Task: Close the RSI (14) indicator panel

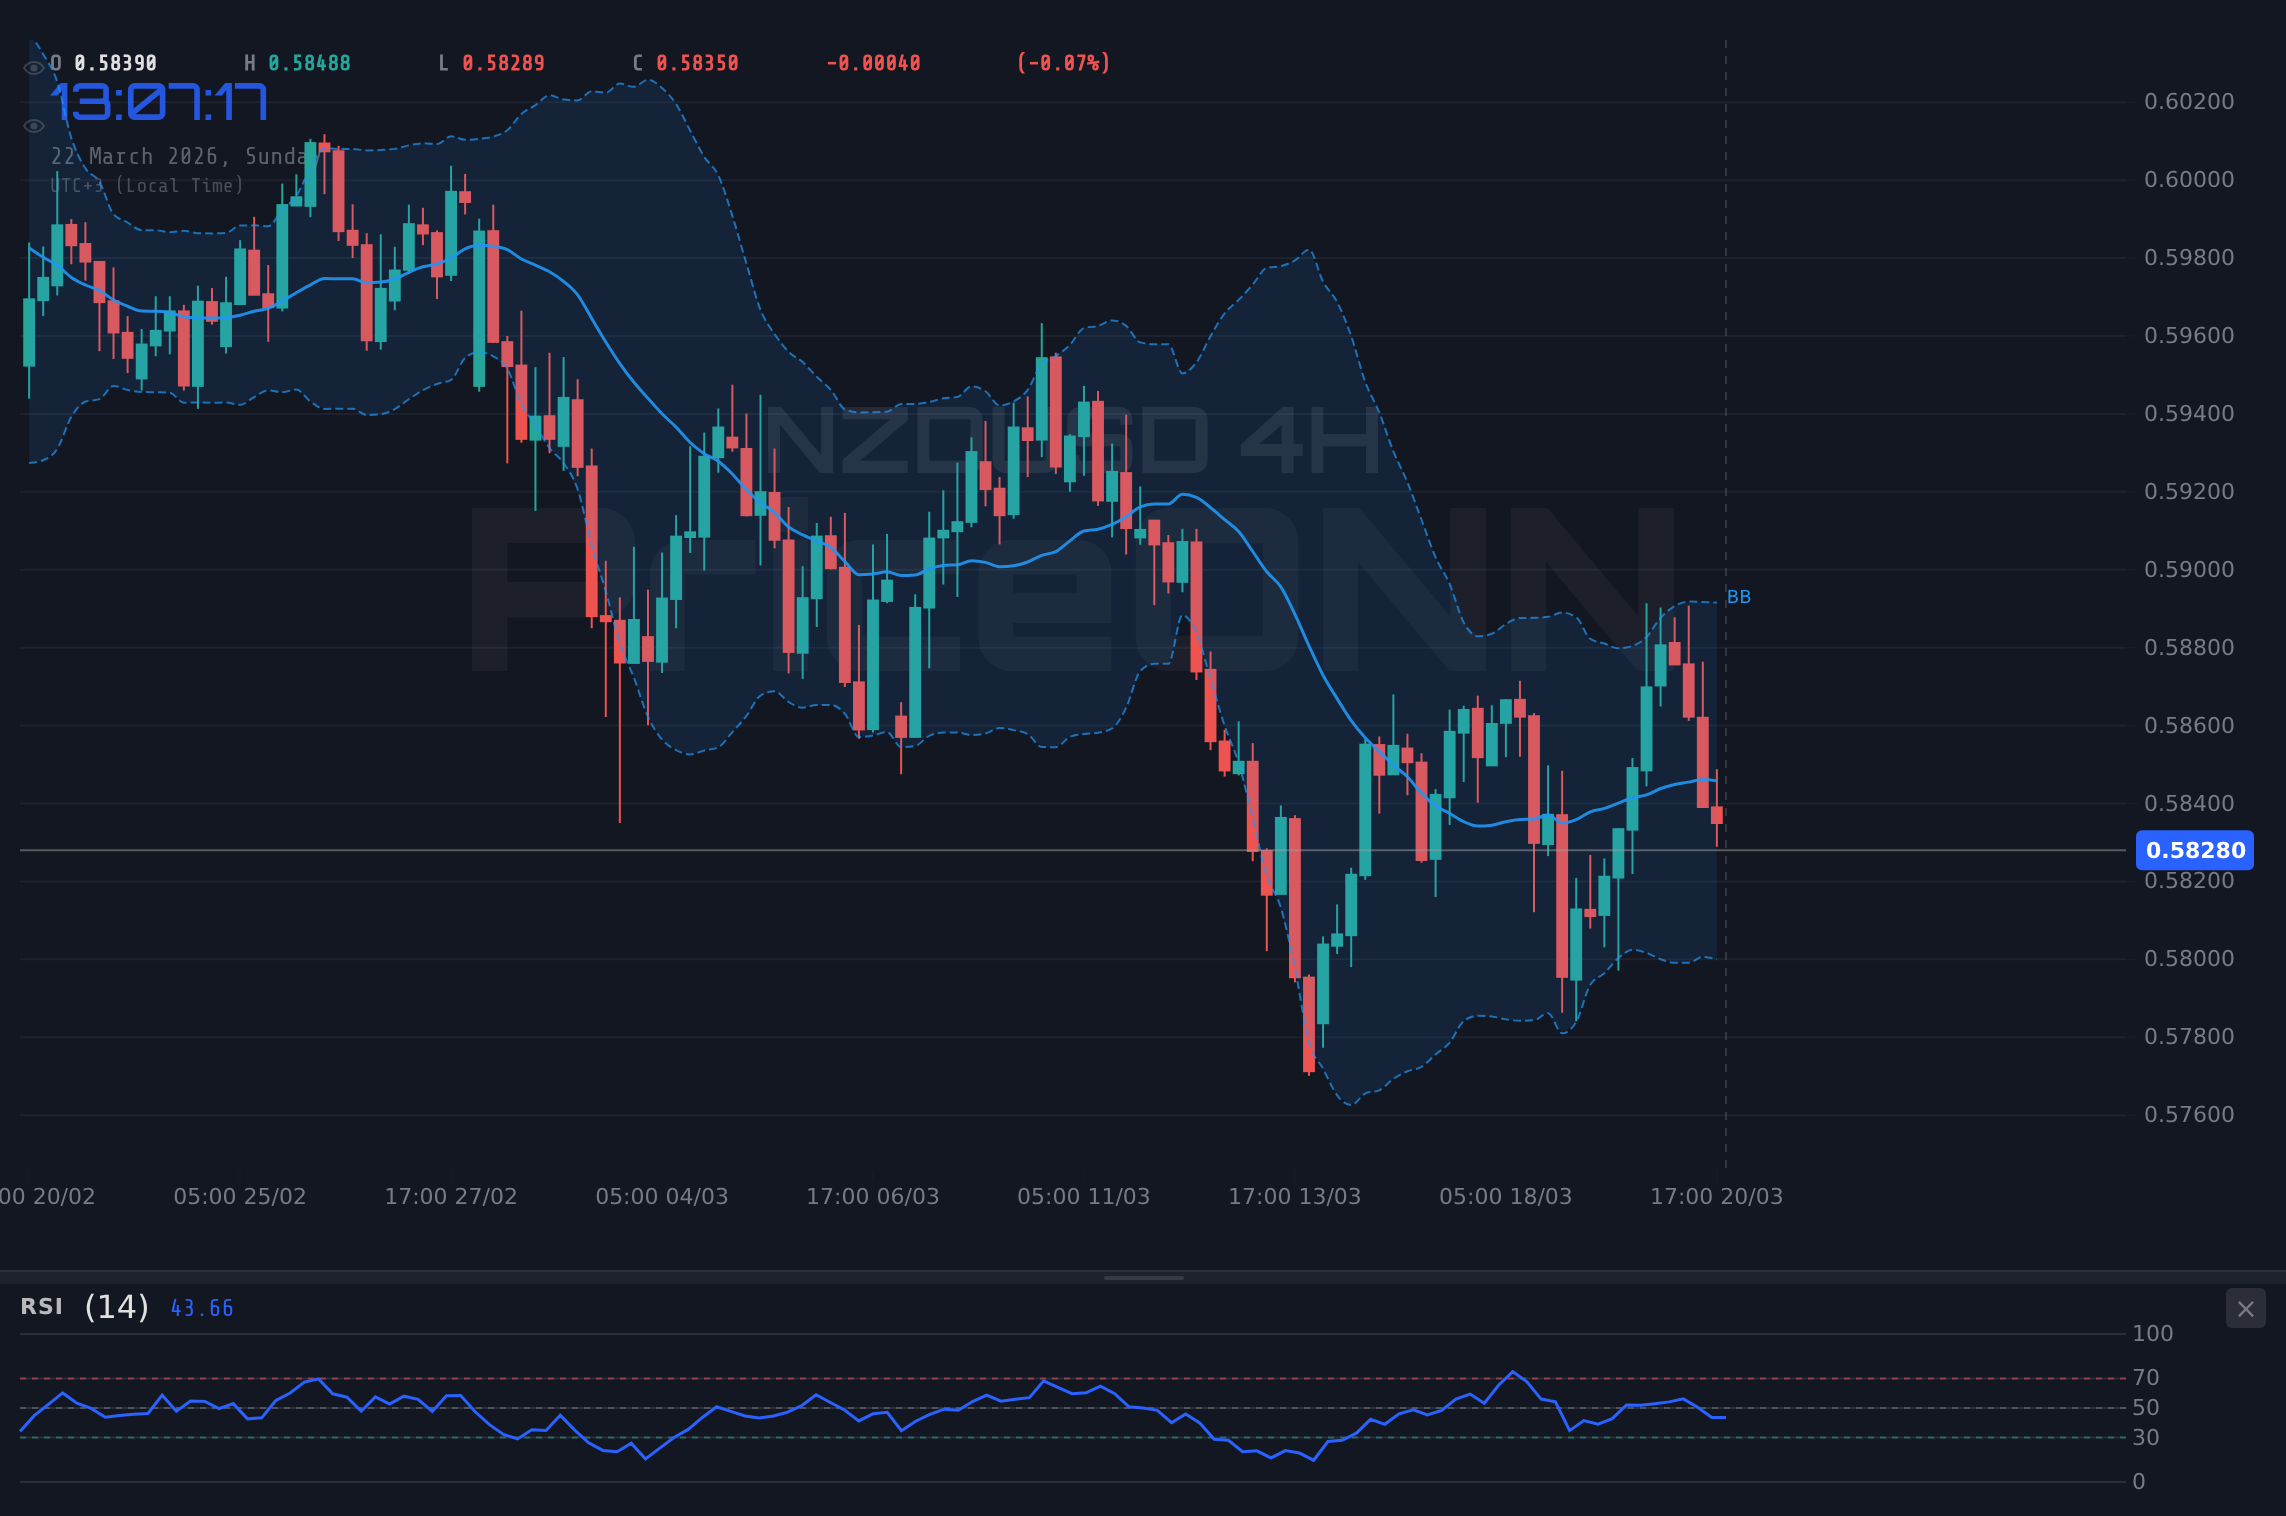Action: pos(2246,1308)
